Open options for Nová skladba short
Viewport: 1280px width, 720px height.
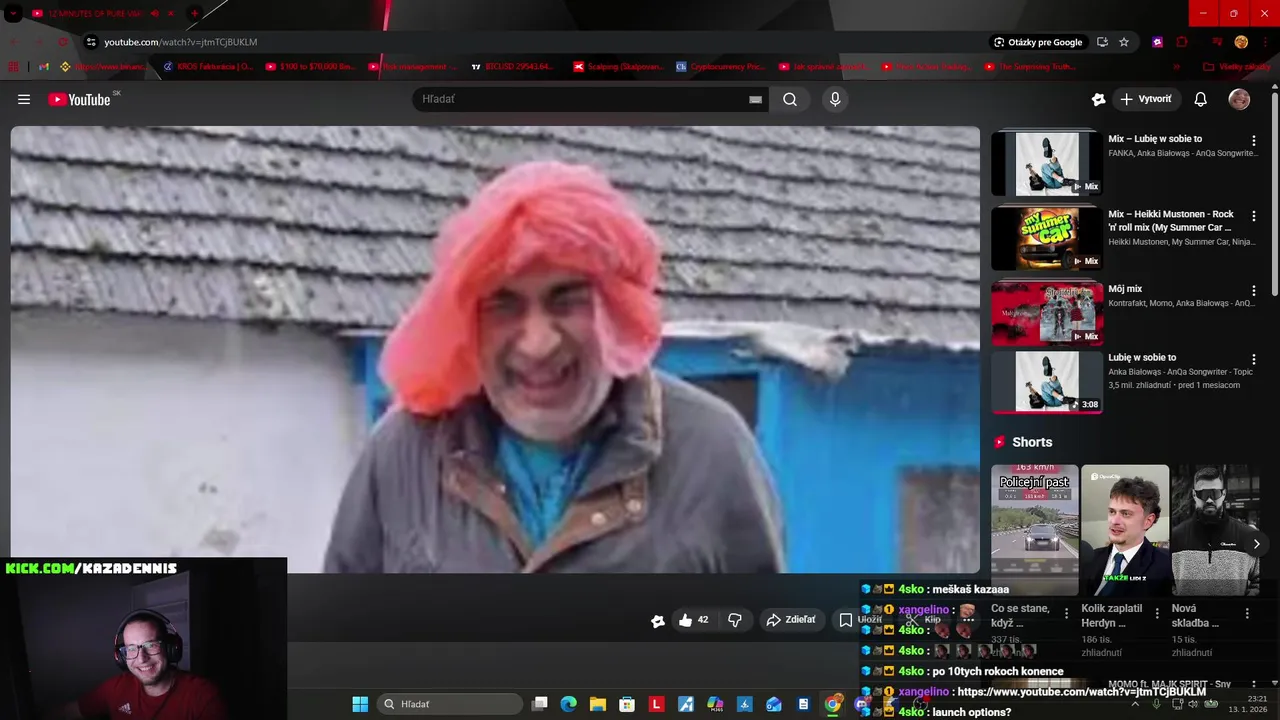click(1247, 613)
